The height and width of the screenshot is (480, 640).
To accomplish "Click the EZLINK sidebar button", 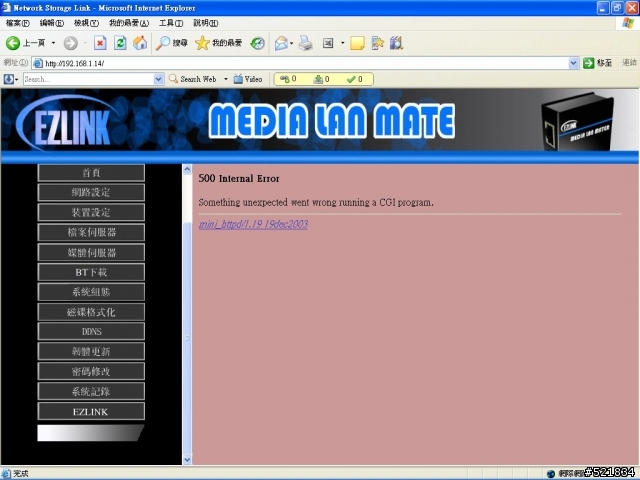I will (91, 411).
